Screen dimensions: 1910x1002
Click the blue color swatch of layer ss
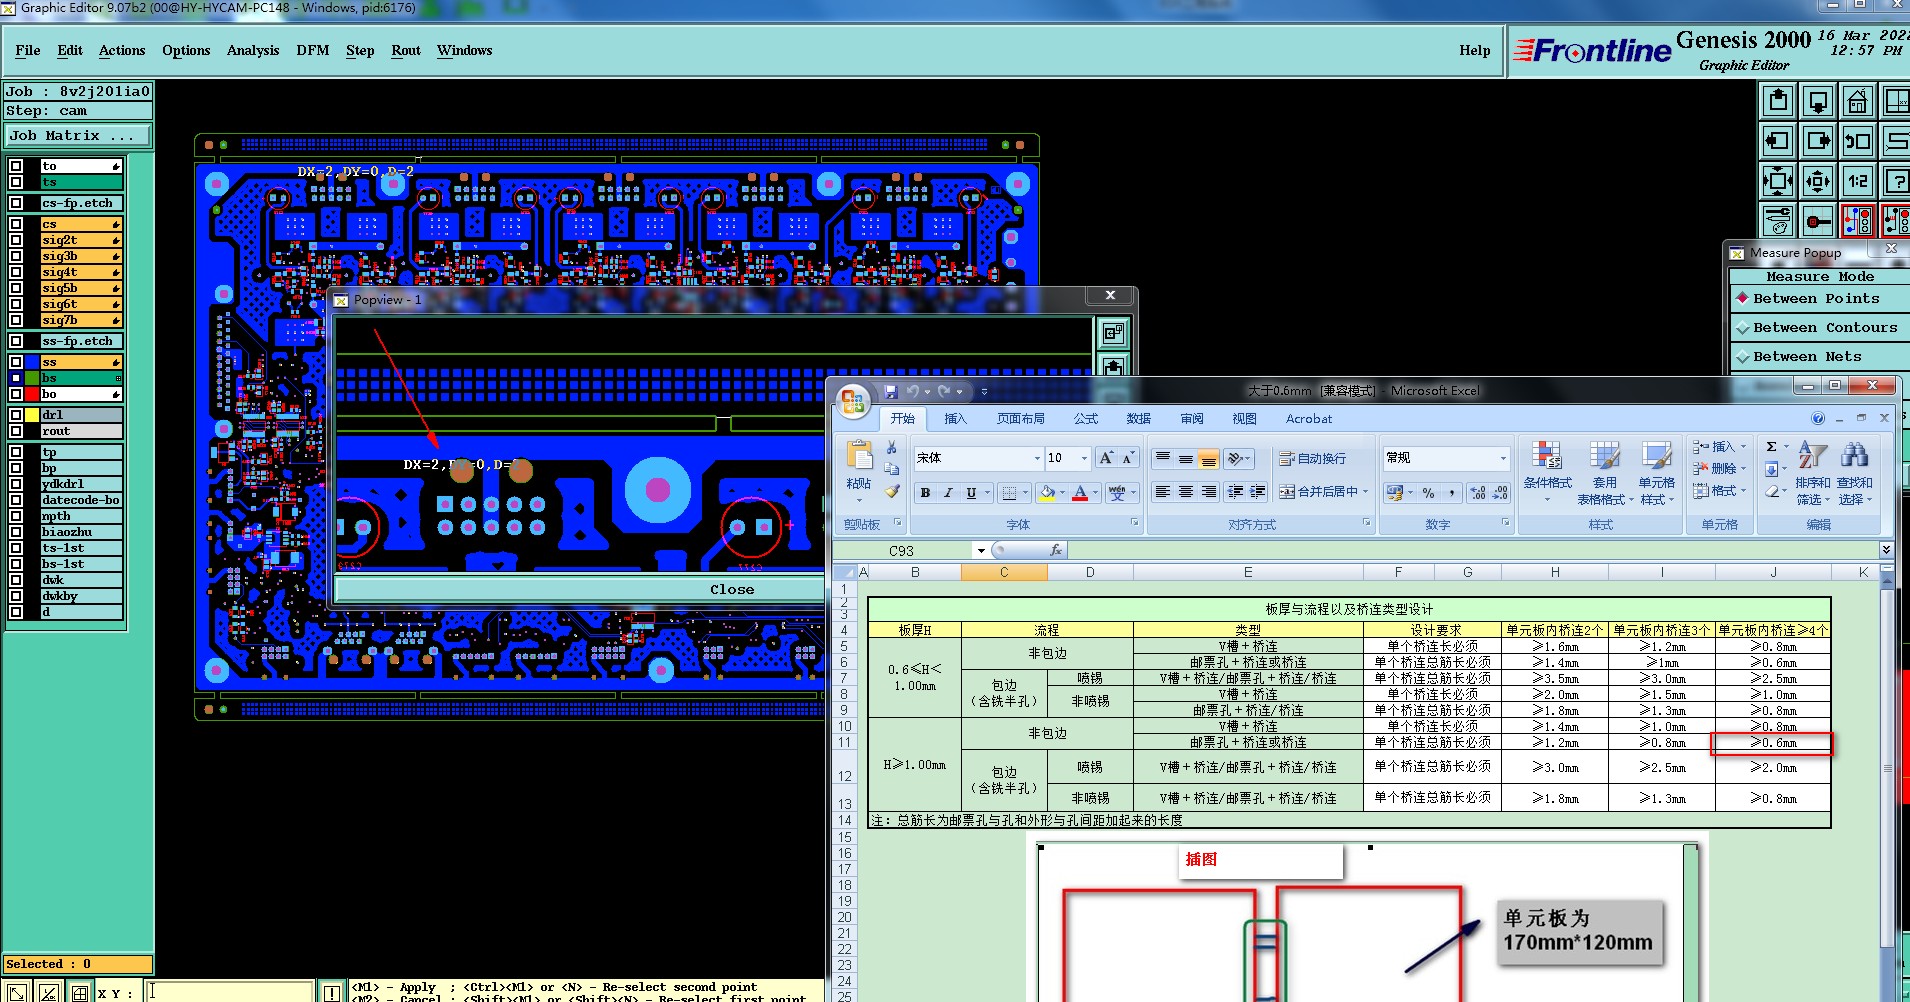(x=32, y=362)
